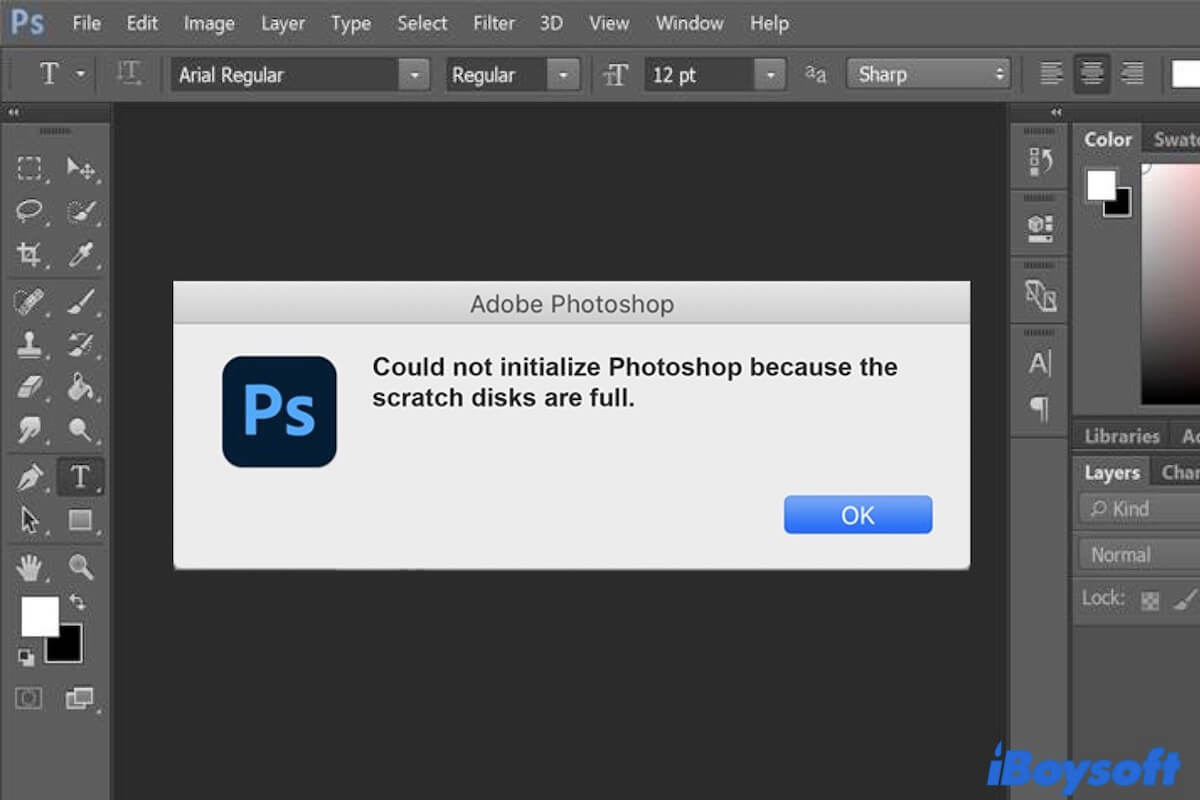Enable right text alignment
Viewport: 1200px width, 800px height.
click(1132, 73)
